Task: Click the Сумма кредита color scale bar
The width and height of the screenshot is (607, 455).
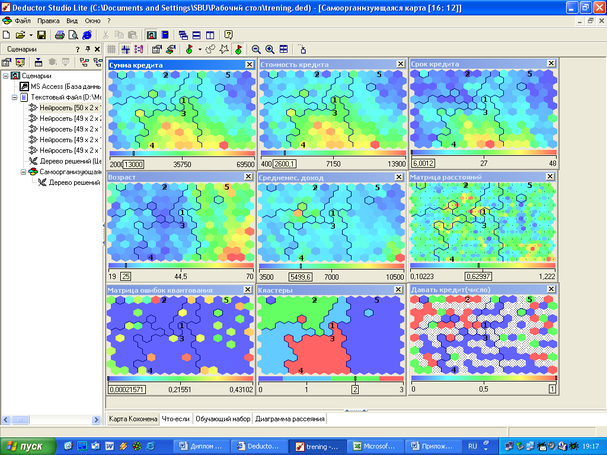Action: [x=179, y=154]
